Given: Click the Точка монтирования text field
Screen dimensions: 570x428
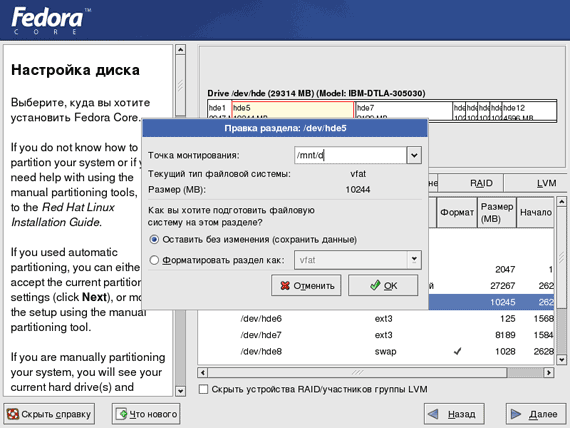Looking at the screenshot, I should click(x=350, y=155).
